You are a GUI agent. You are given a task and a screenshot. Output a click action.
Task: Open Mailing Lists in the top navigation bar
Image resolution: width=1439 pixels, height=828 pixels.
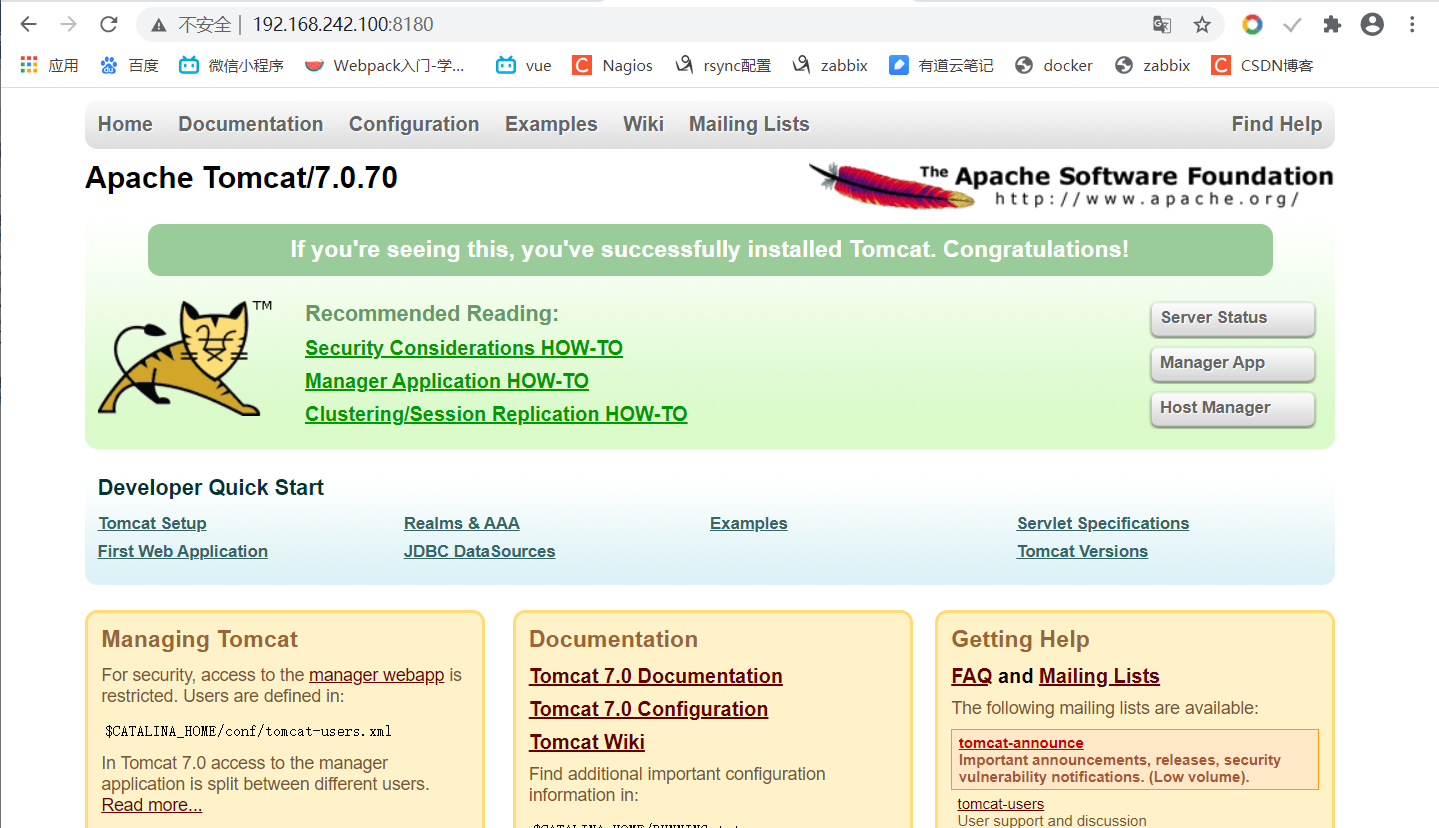coord(749,124)
